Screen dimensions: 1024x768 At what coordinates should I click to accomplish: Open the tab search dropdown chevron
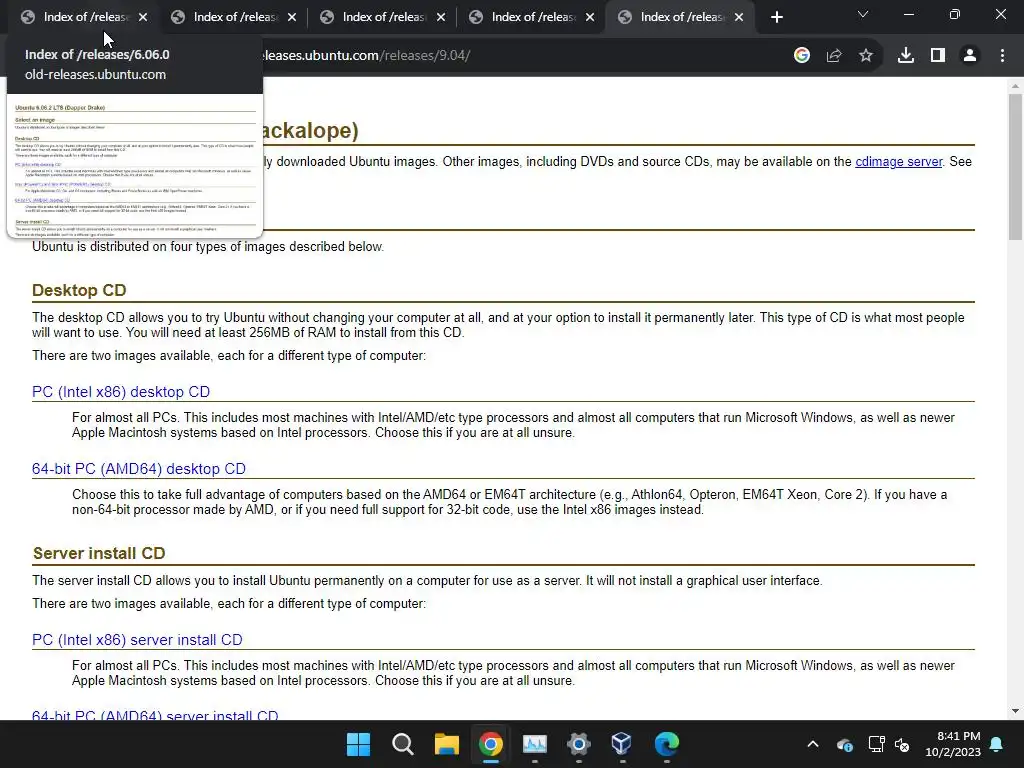[863, 14]
